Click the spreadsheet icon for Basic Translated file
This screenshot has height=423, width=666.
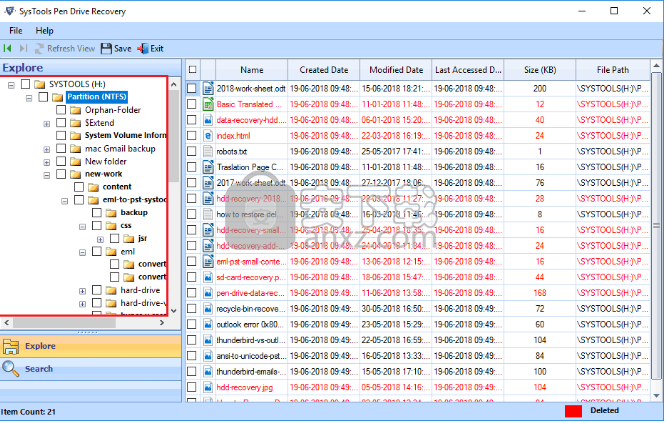[208, 104]
